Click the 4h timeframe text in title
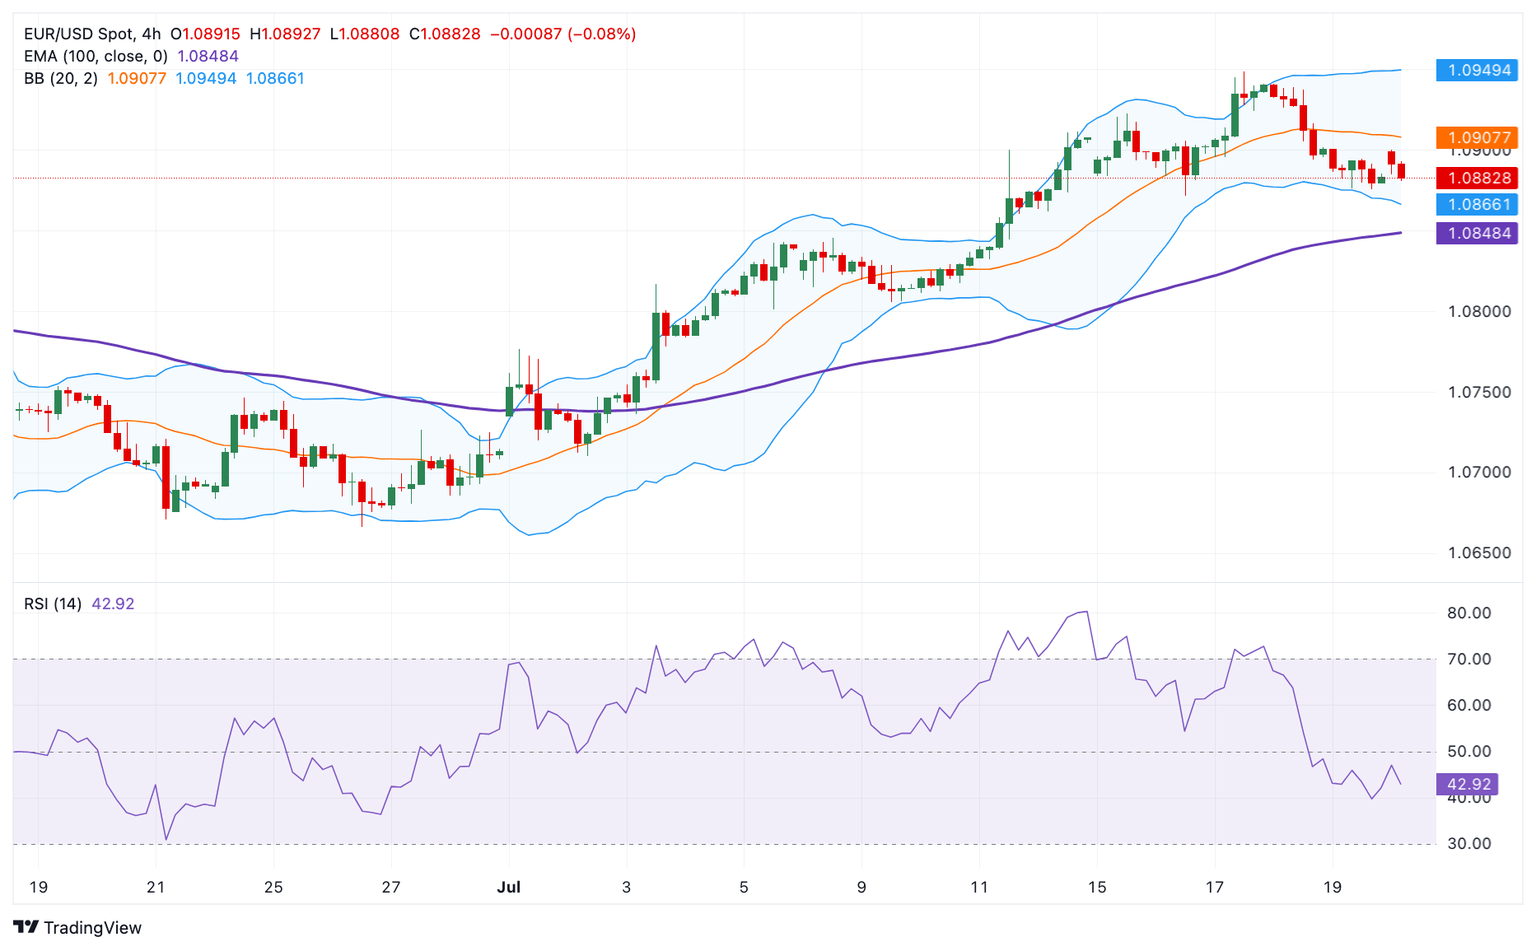This screenshot has height=950, width=1536. coord(151,34)
